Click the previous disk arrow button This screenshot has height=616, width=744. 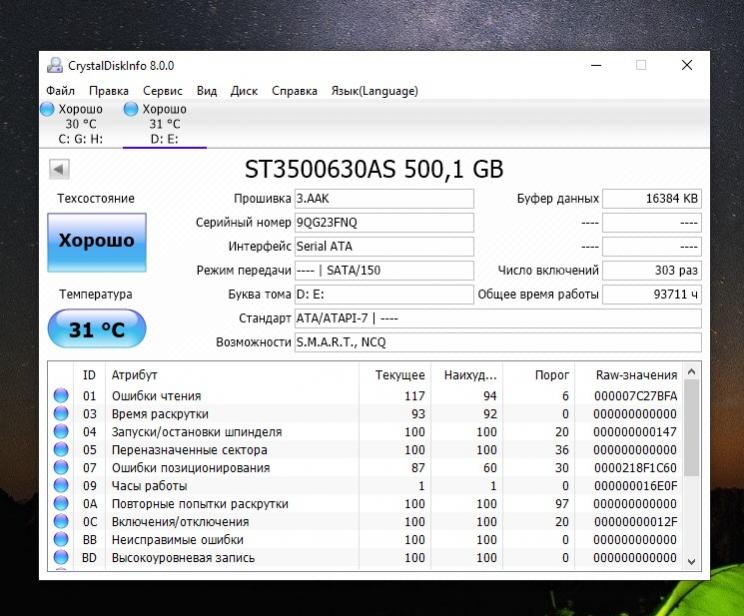point(59,169)
